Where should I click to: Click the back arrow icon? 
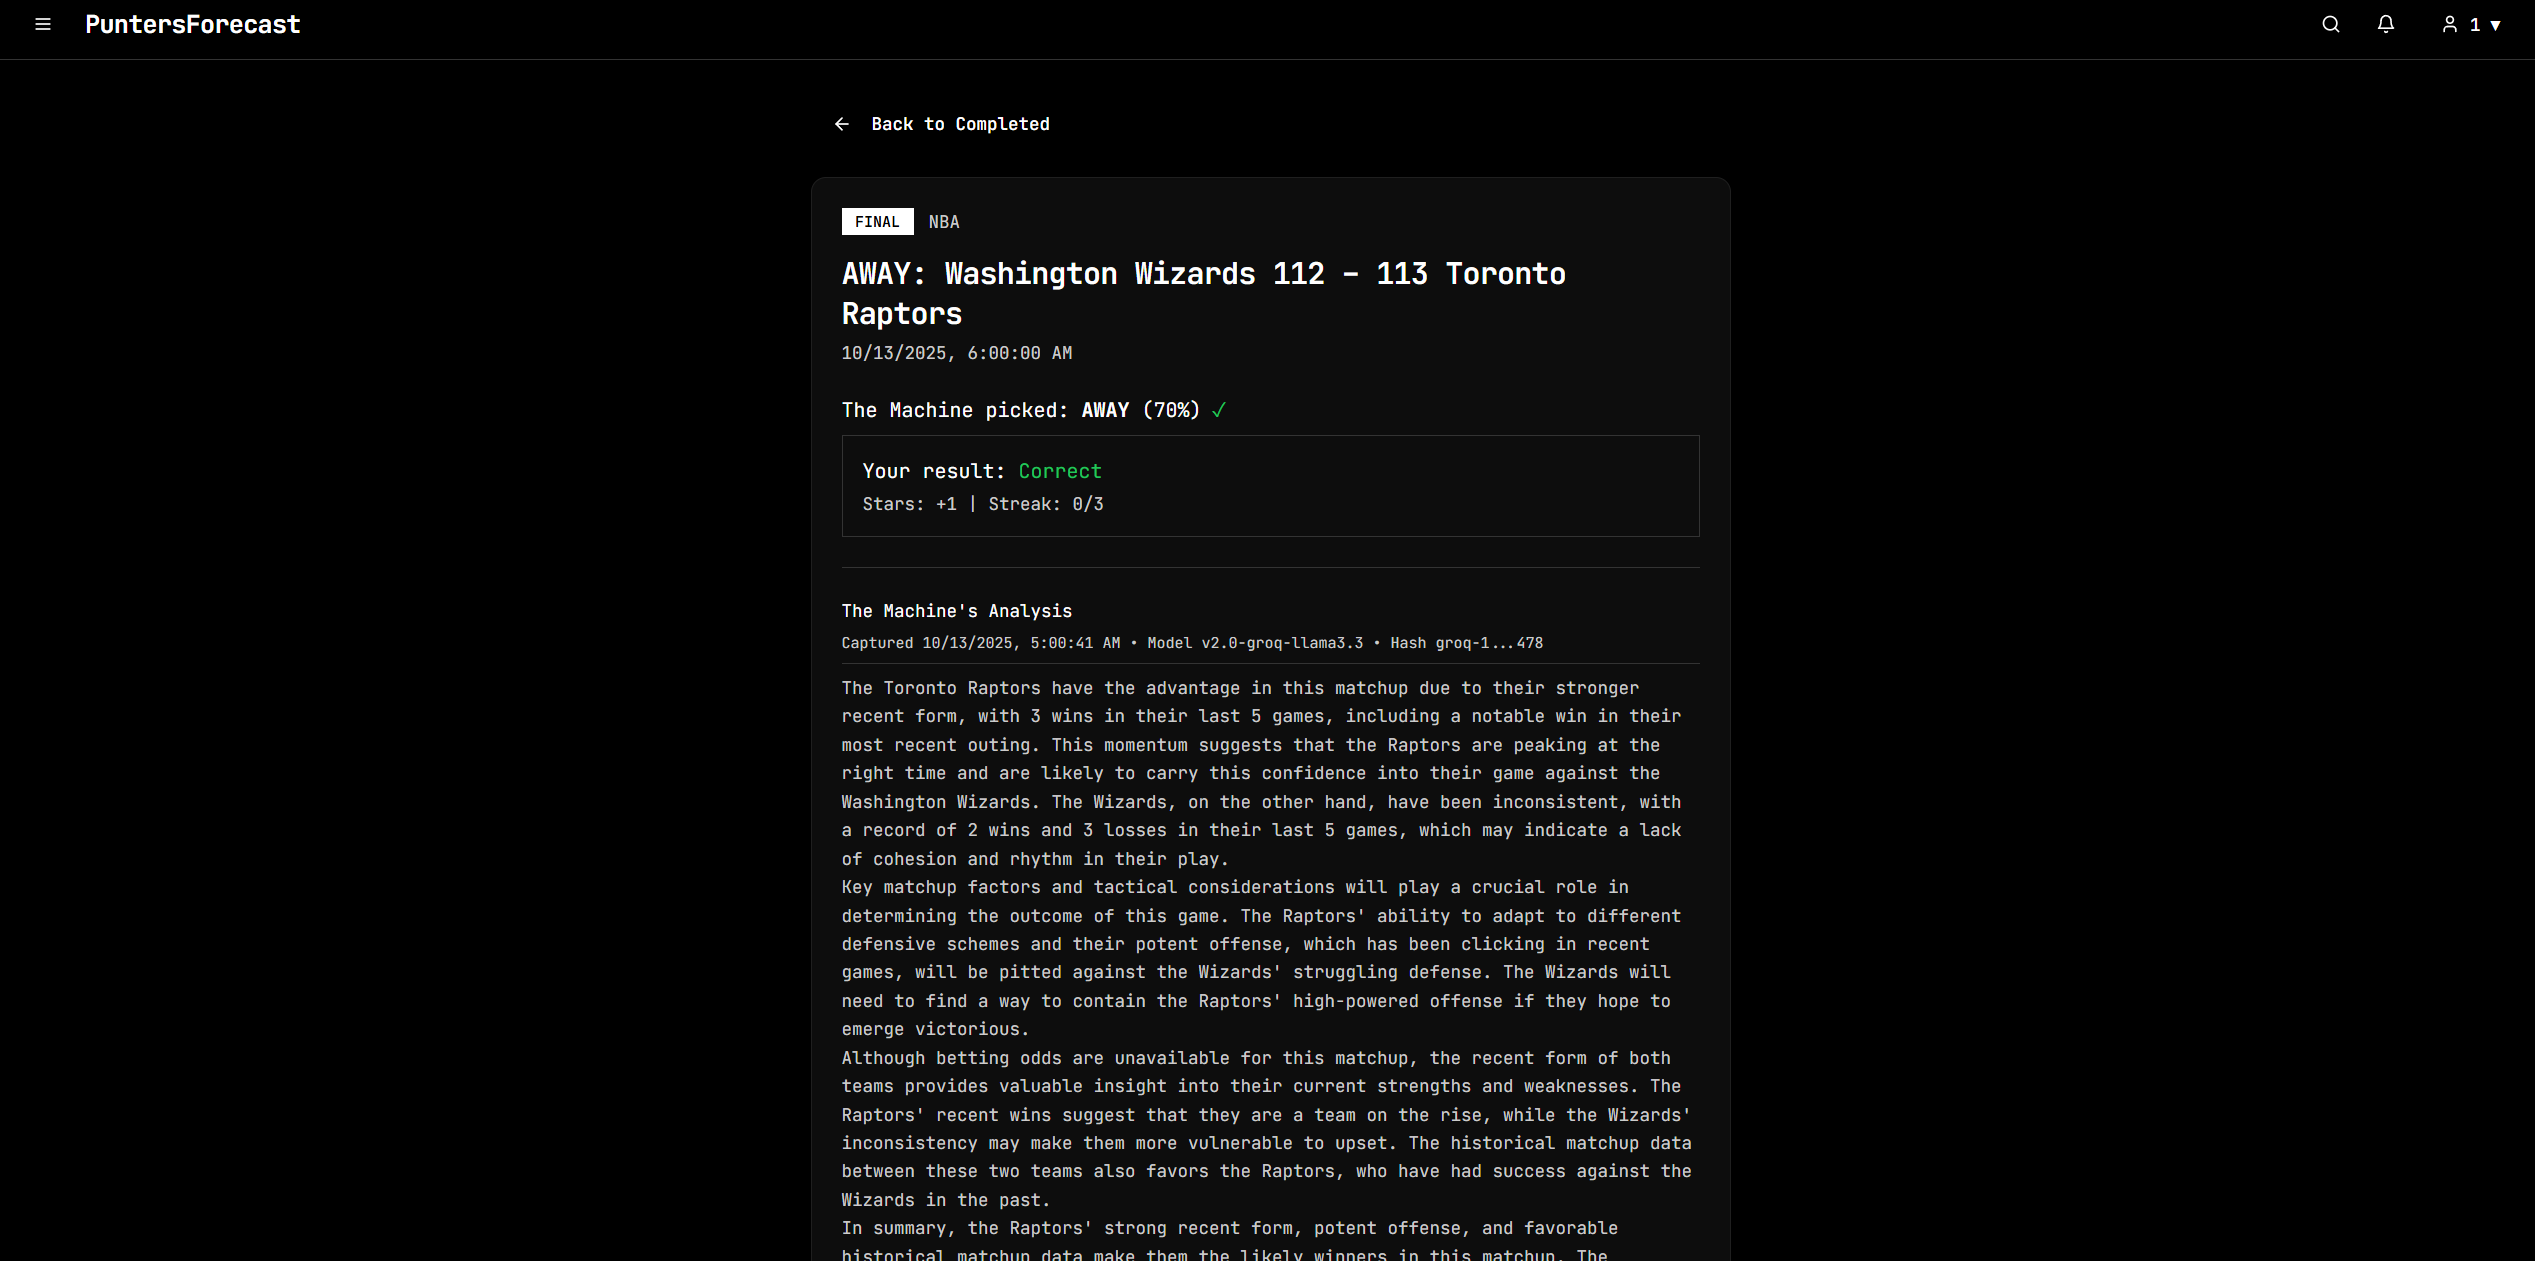pos(842,124)
